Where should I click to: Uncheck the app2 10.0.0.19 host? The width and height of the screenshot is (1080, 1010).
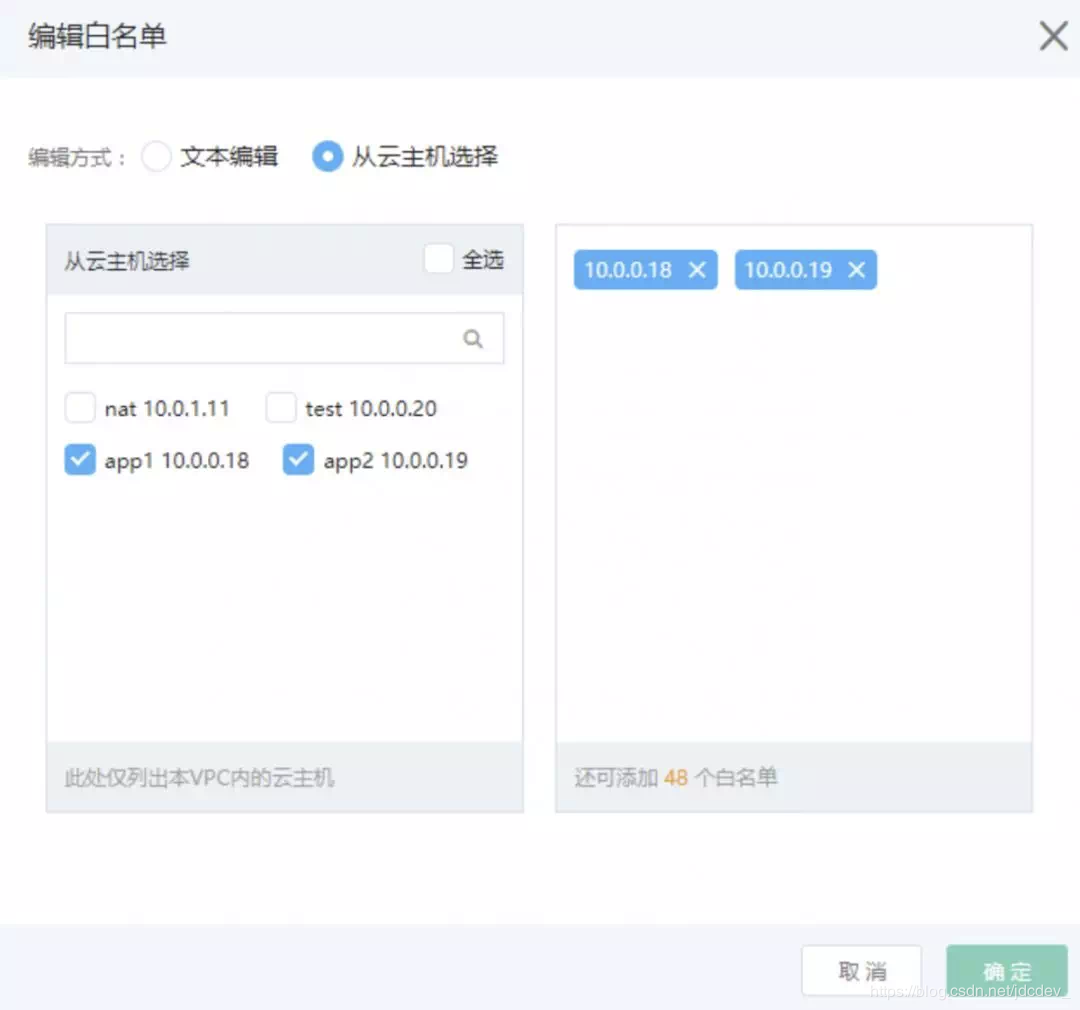298,459
